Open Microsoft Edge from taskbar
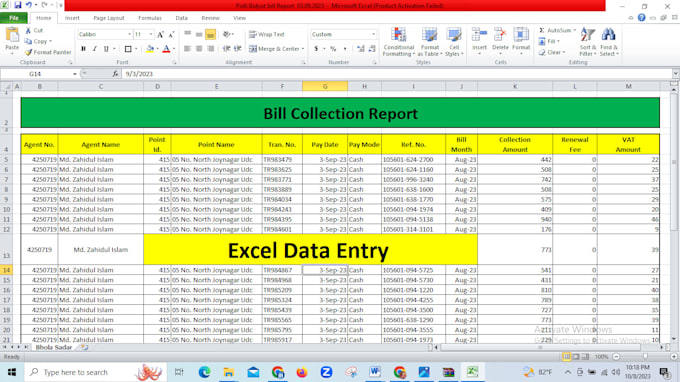The width and height of the screenshot is (680, 382). pos(204,372)
